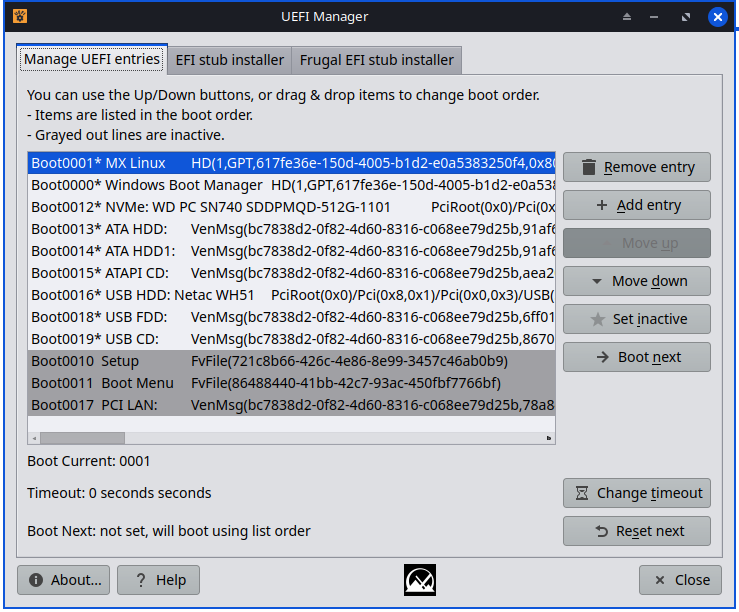Select the inactive Boot0017 PCI LAN entry
739x612 pixels.
click(x=291, y=405)
